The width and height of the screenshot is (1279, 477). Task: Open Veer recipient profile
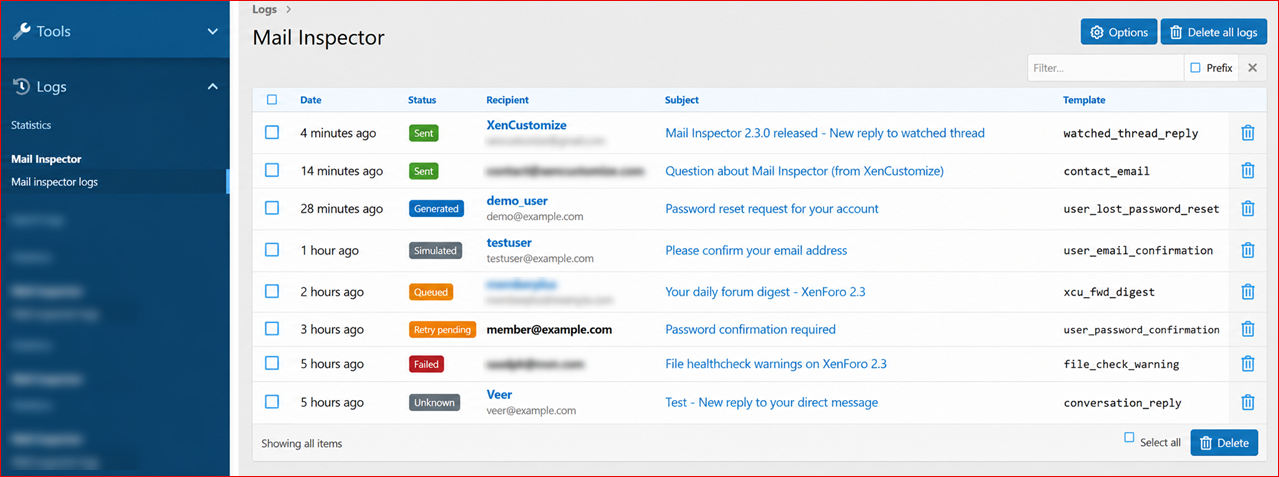(499, 395)
